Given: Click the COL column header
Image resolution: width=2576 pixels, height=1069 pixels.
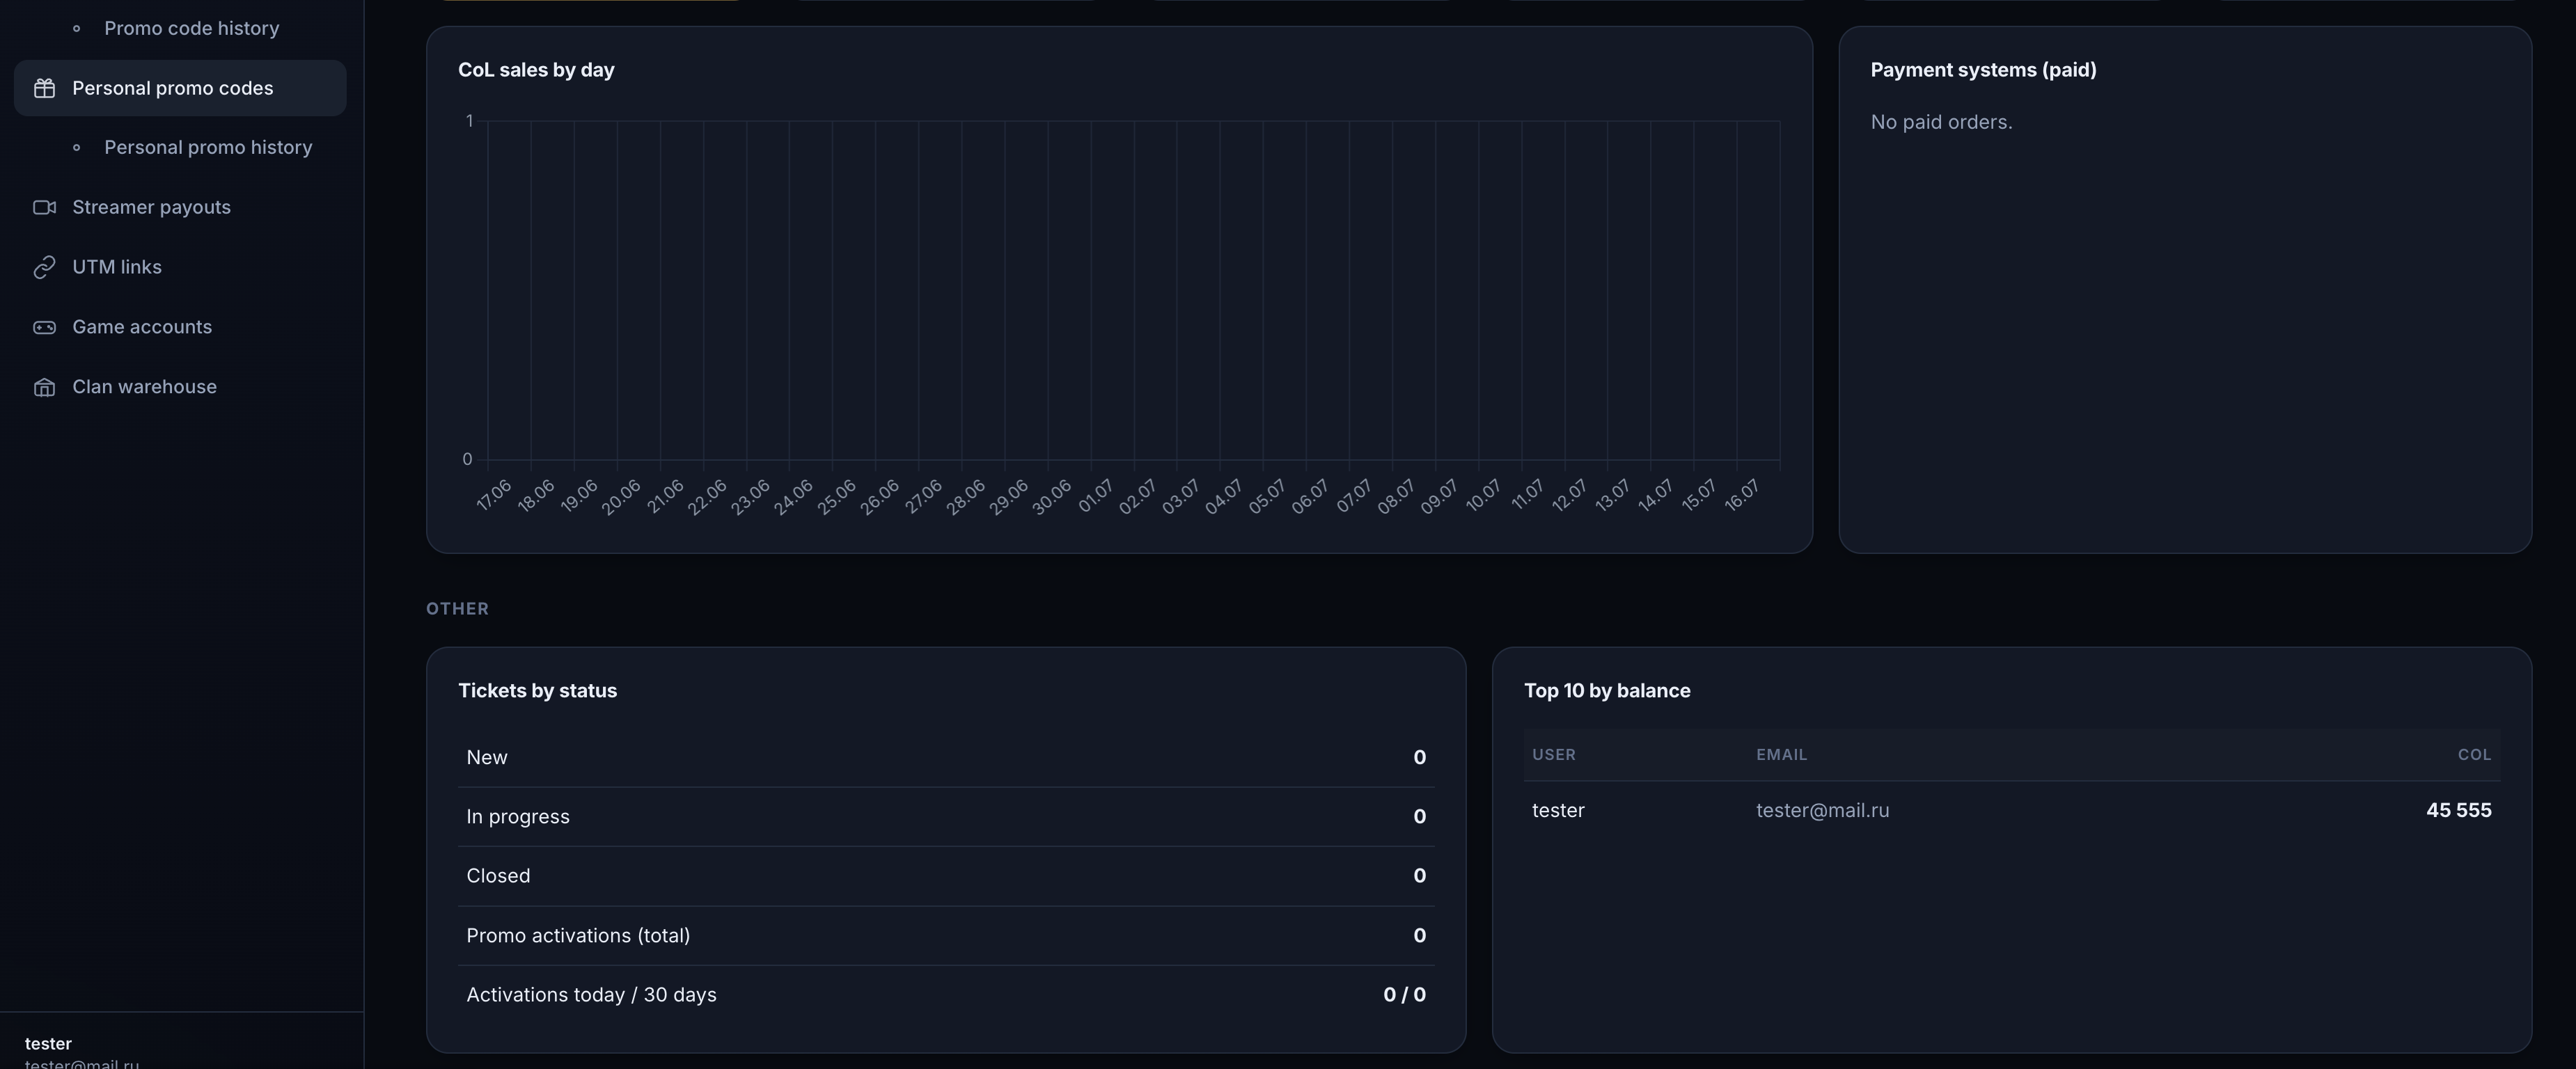Looking at the screenshot, I should click(2474, 754).
